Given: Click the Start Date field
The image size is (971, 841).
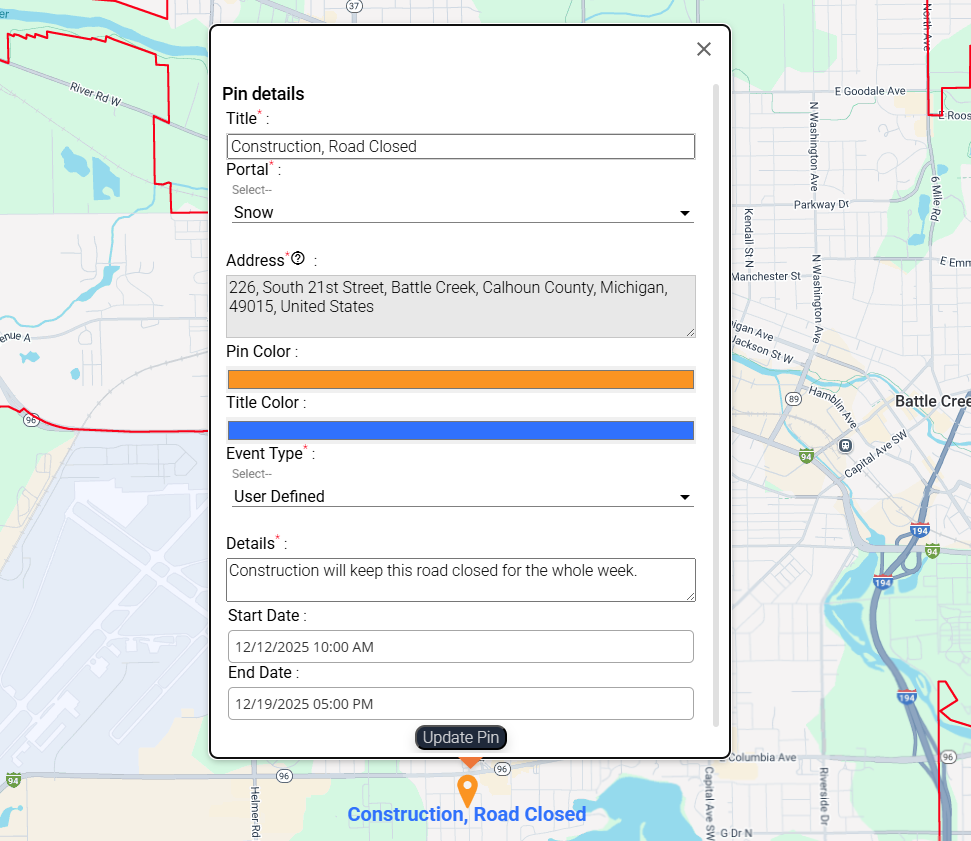Looking at the screenshot, I should [461, 646].
